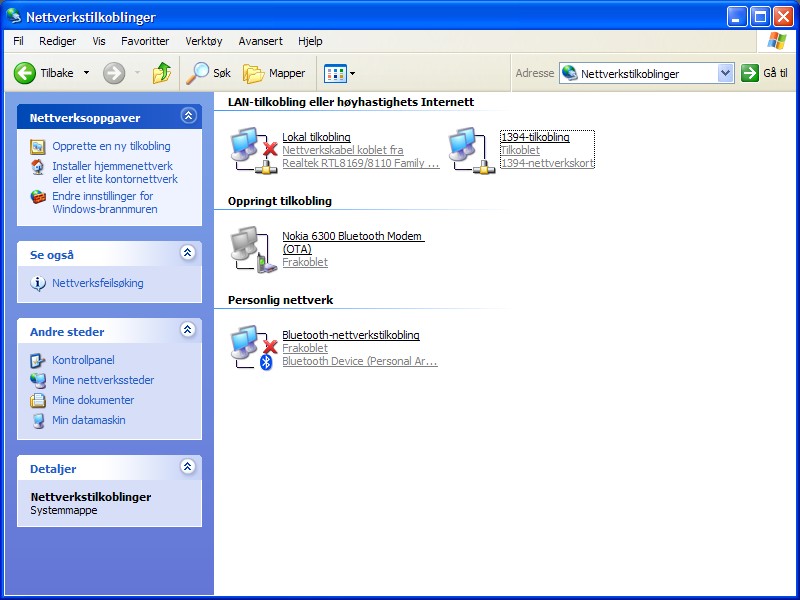Viewport: 800px width, 600px height.
Task: Click Installer hjemmenettverk eller kontornettverk link
Action: point(115,172)
